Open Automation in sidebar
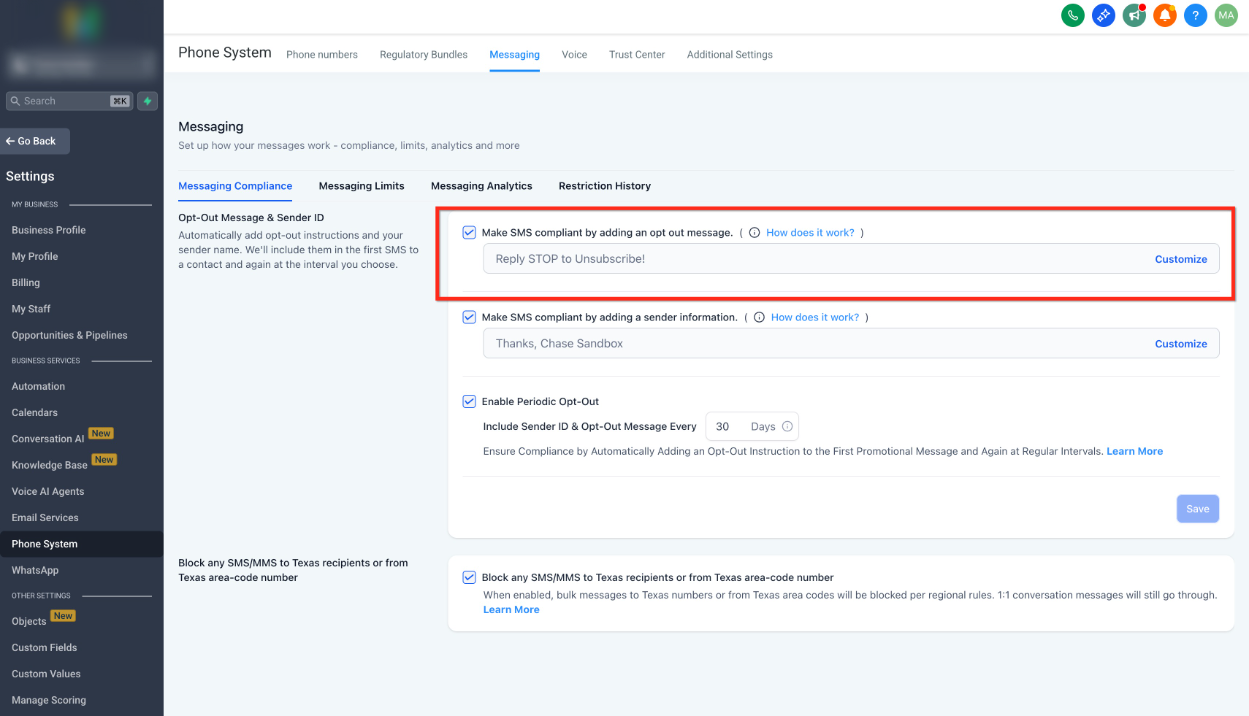 pyautogui.click(x=38, y=386)
